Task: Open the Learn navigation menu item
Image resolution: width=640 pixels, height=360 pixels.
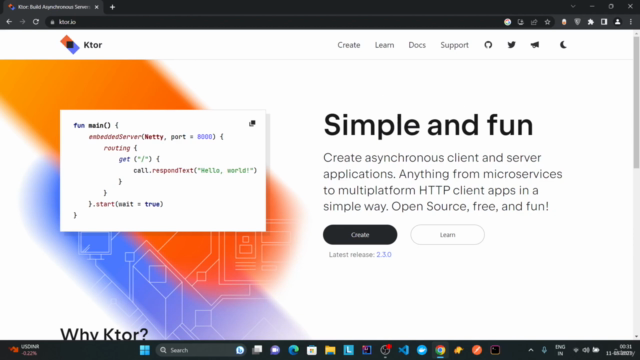Action: point(384,45)
